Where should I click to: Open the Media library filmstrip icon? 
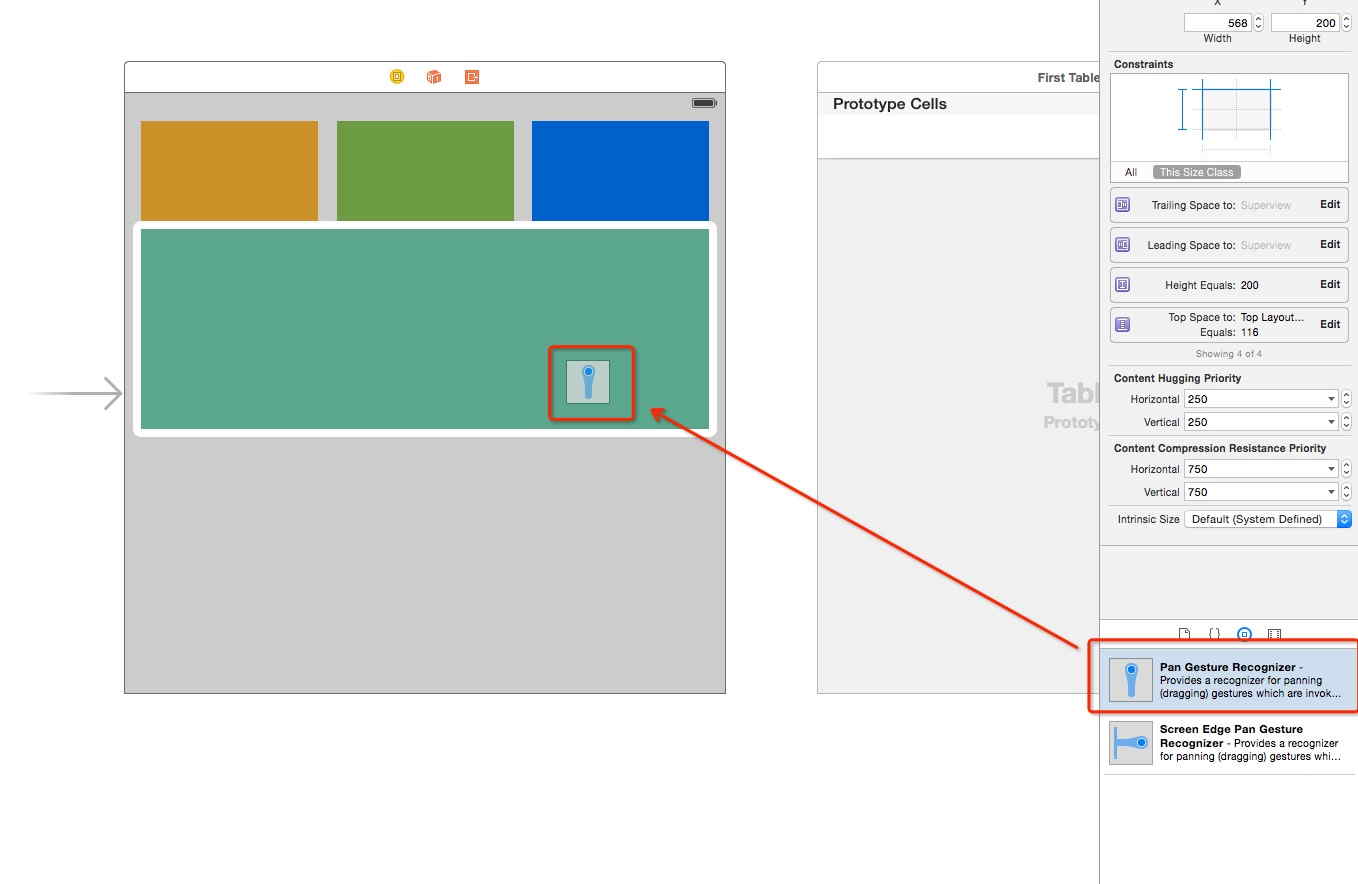pos(1274,634)
